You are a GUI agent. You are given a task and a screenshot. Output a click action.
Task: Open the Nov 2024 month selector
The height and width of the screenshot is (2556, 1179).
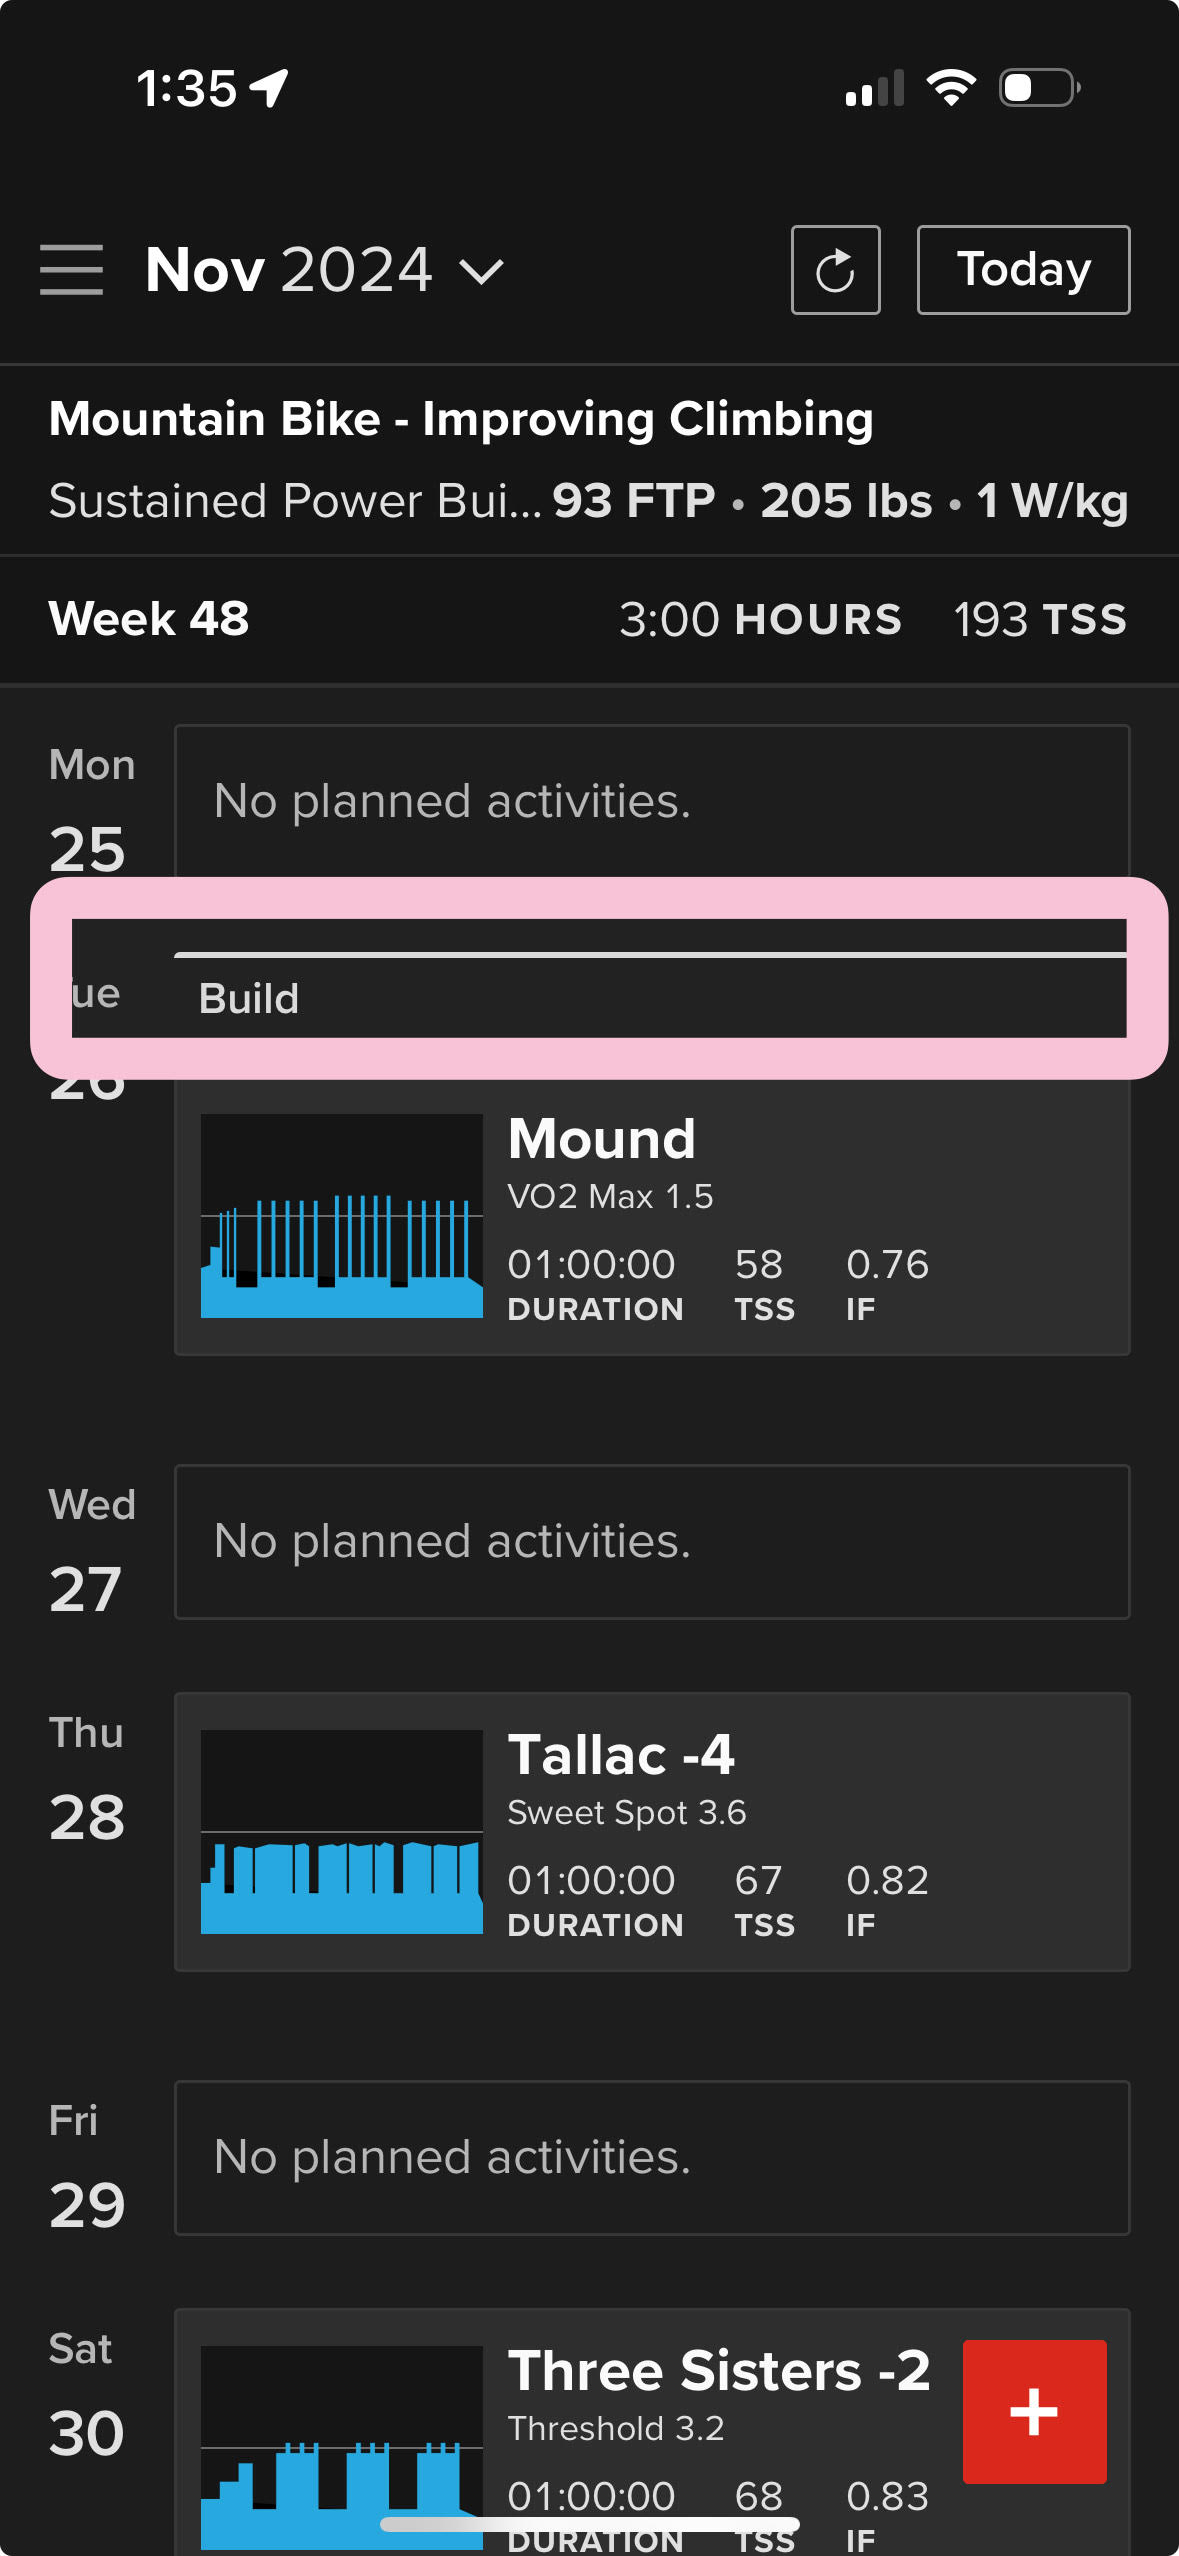tap(325, 270)
